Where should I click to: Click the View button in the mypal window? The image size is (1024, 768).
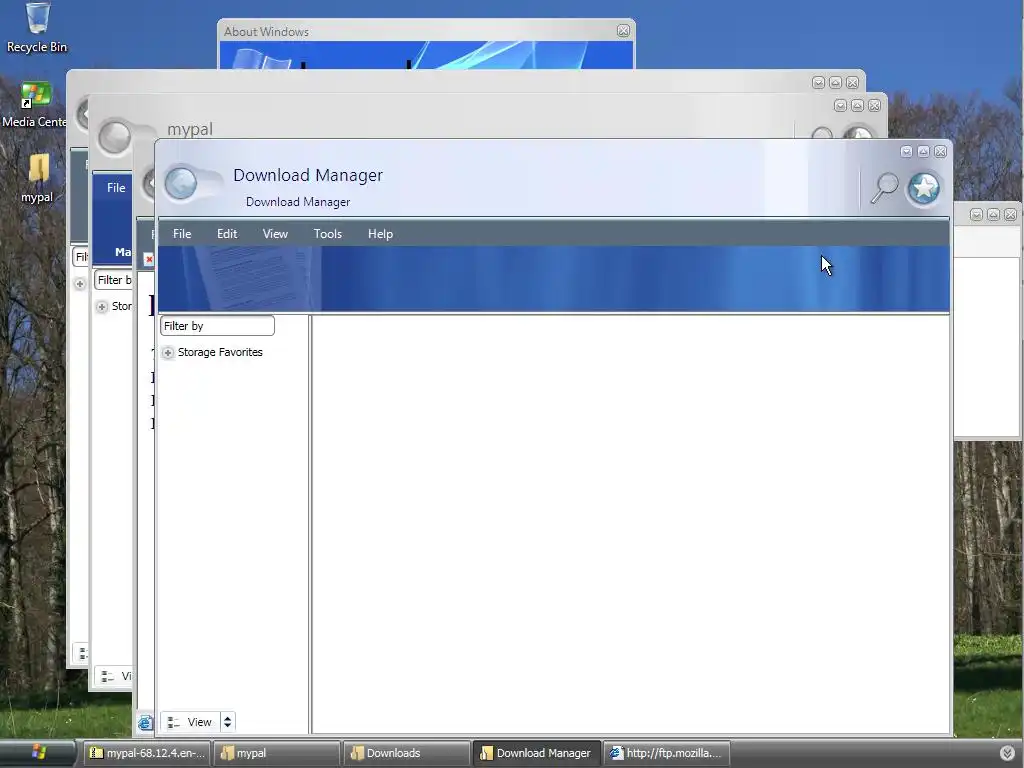[x=114, y=676]
